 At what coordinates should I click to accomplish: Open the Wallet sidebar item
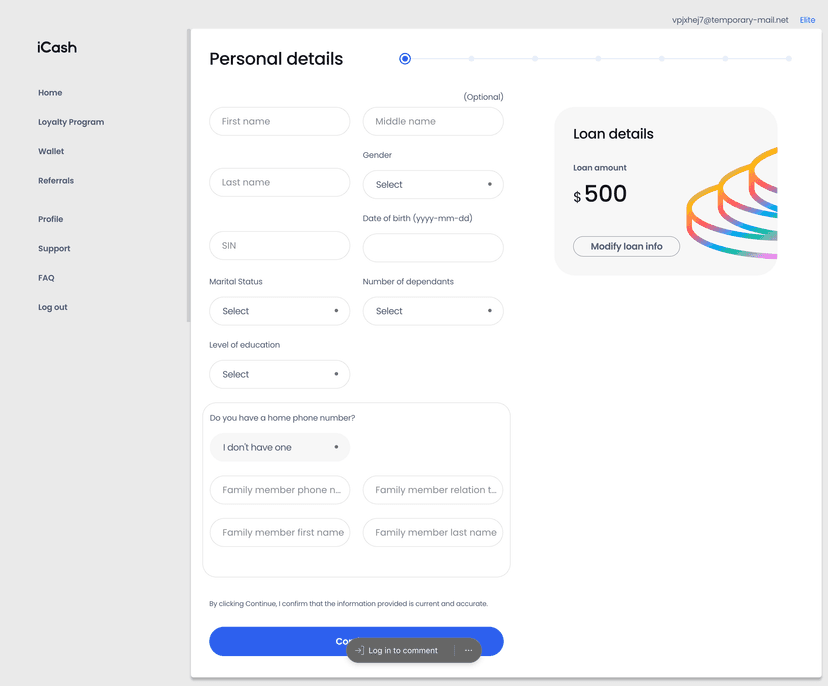coord(51,151)
